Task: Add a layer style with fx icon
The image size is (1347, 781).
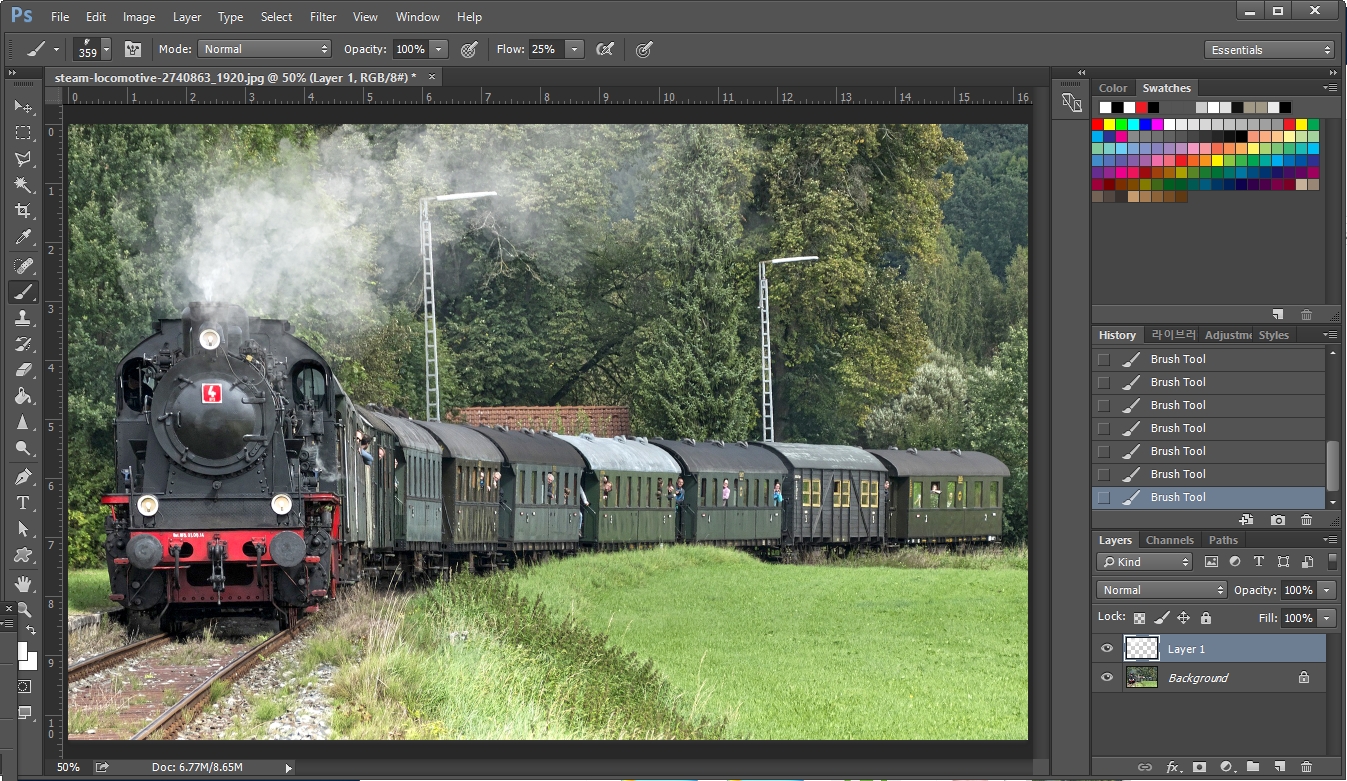Action: (x=1173, y=767)
